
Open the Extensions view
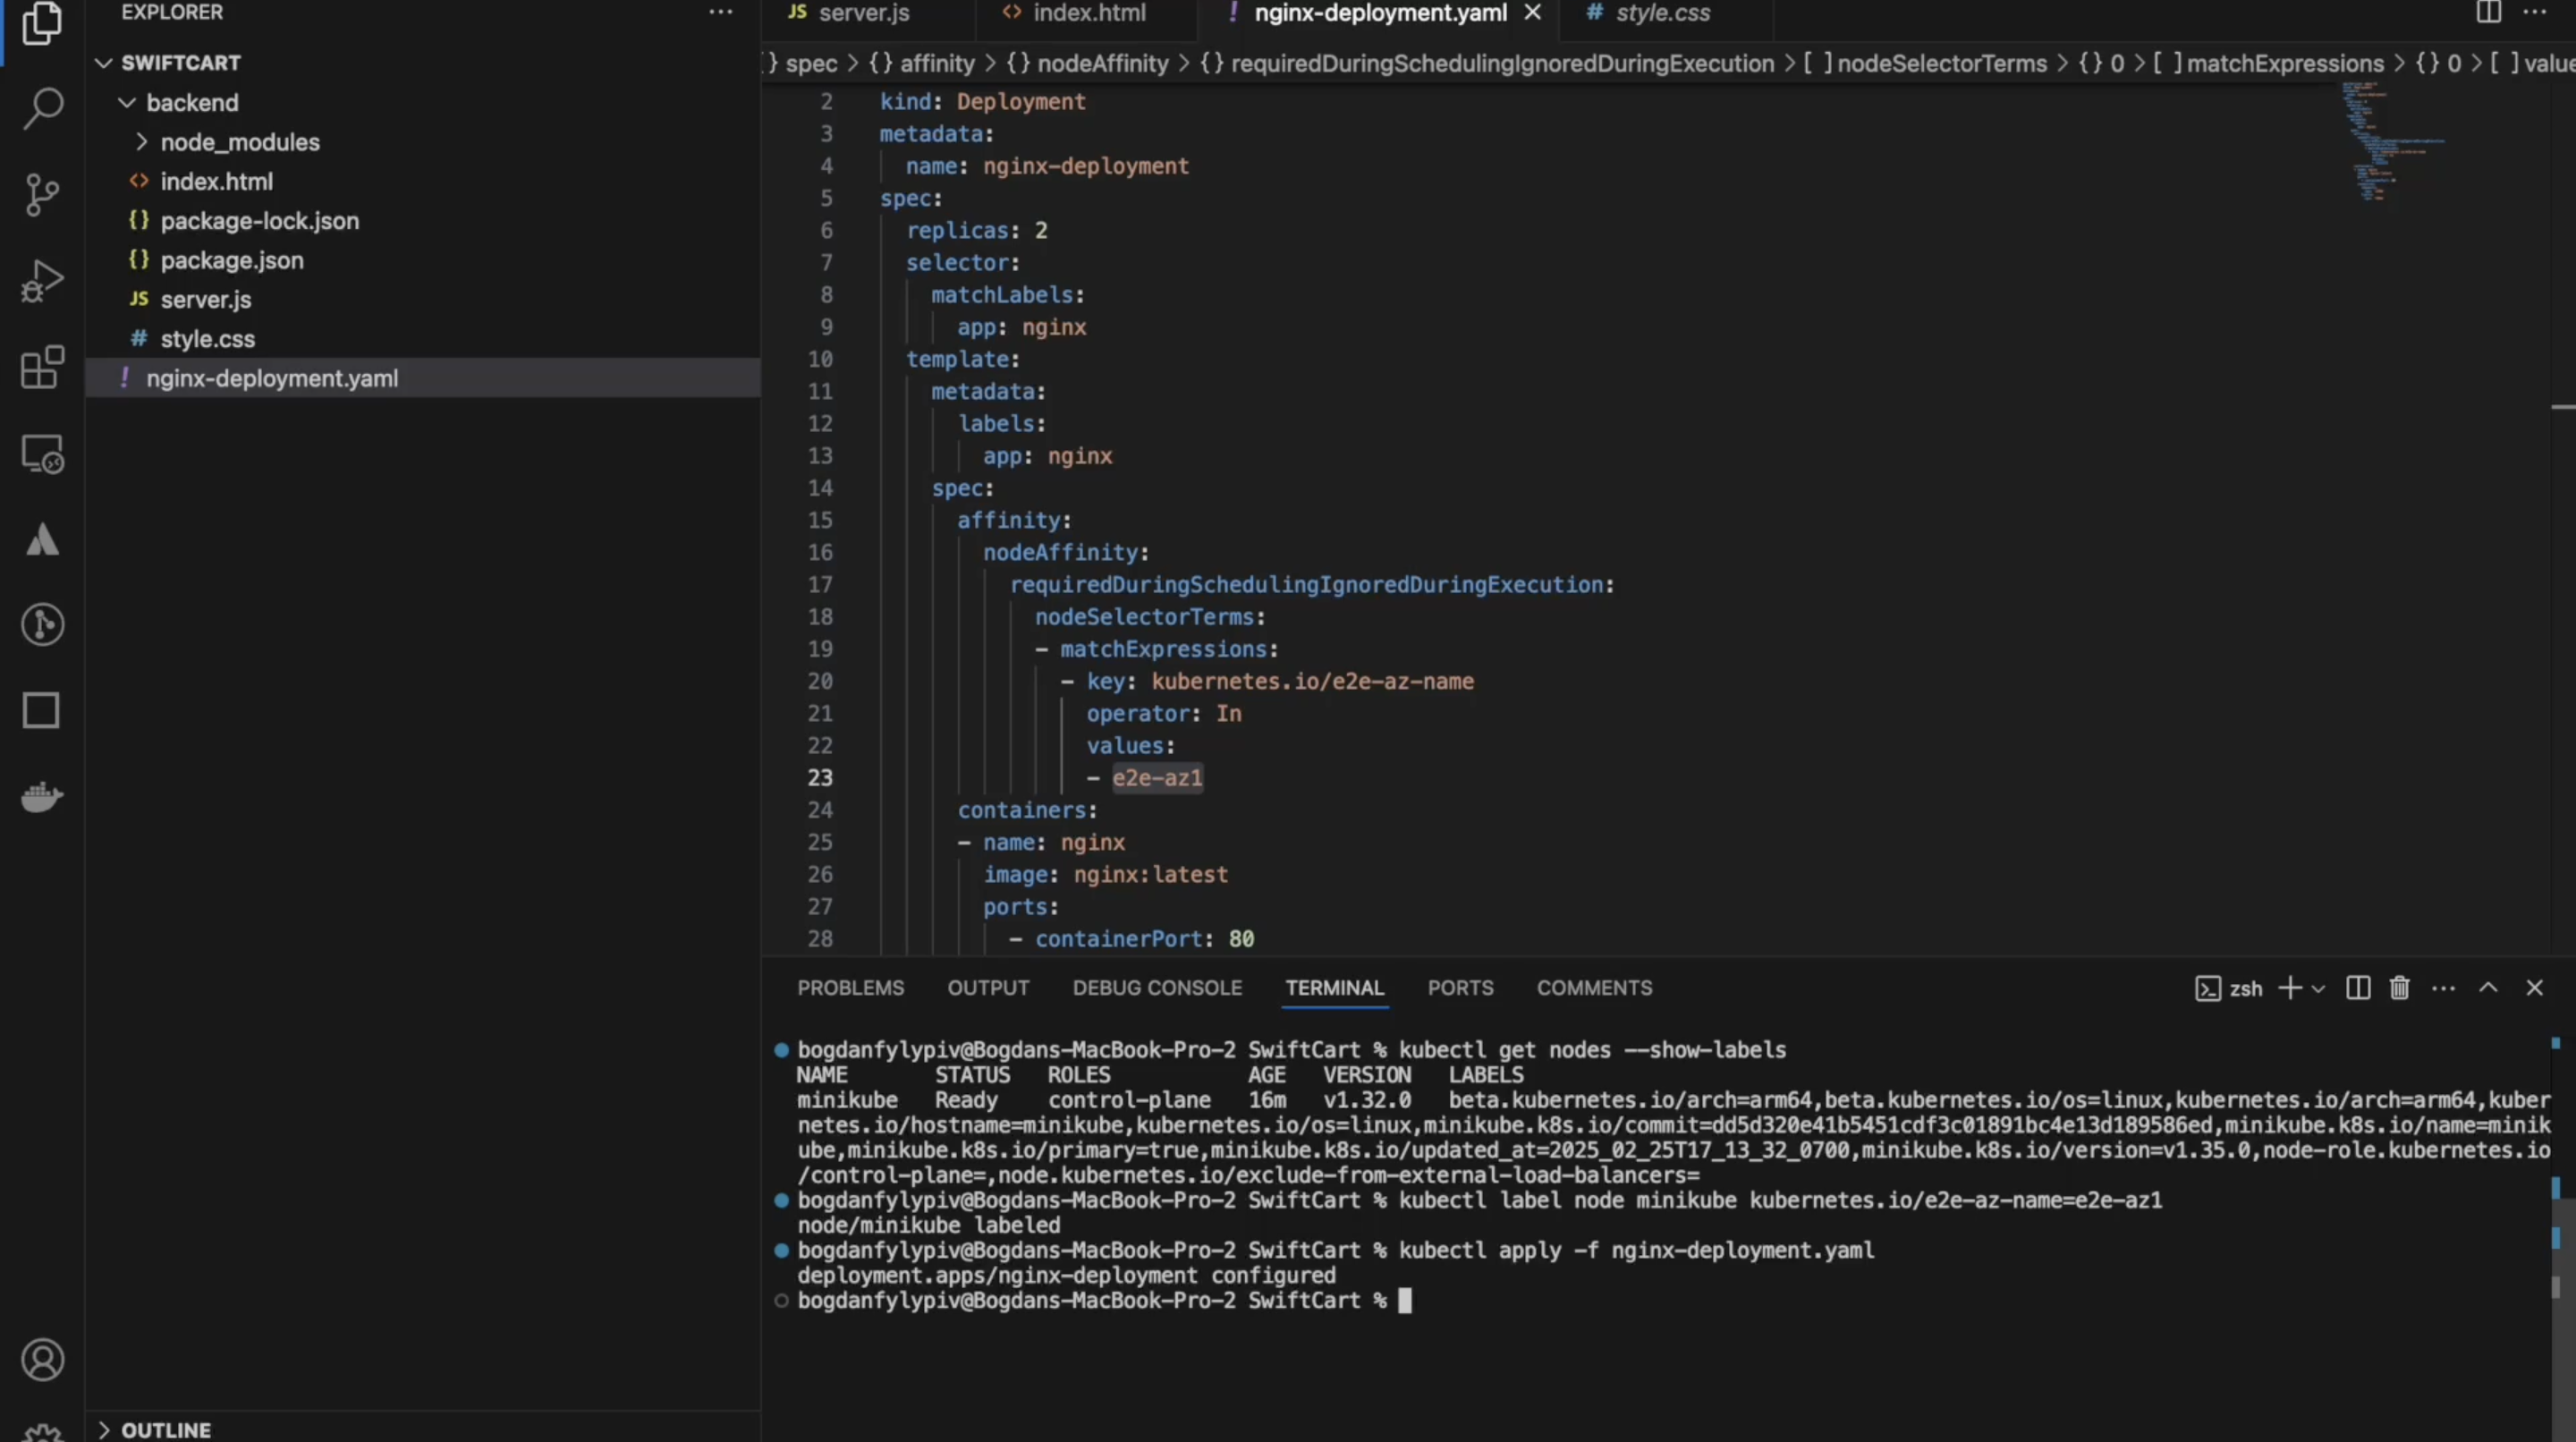click(42, 368)
